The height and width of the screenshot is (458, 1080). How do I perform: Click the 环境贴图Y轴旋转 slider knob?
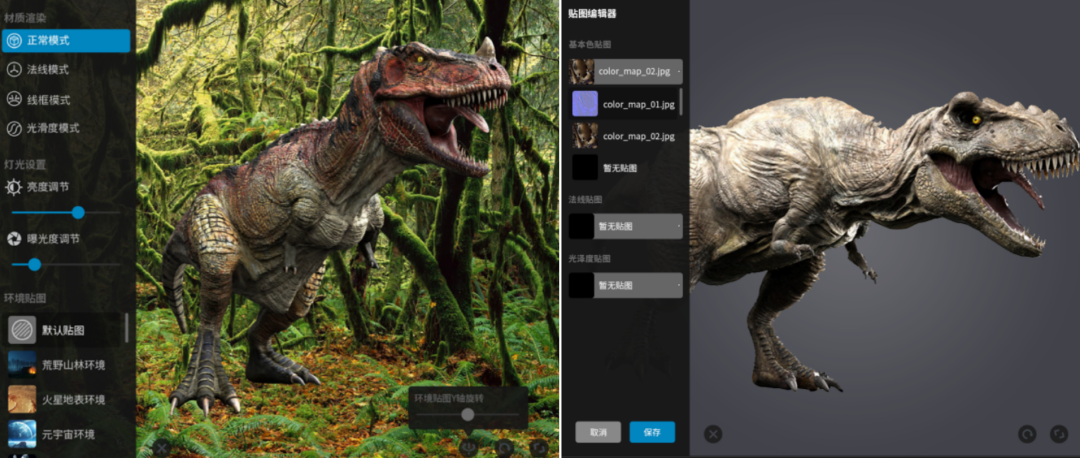pyautogui.click(x=468, y=414)
